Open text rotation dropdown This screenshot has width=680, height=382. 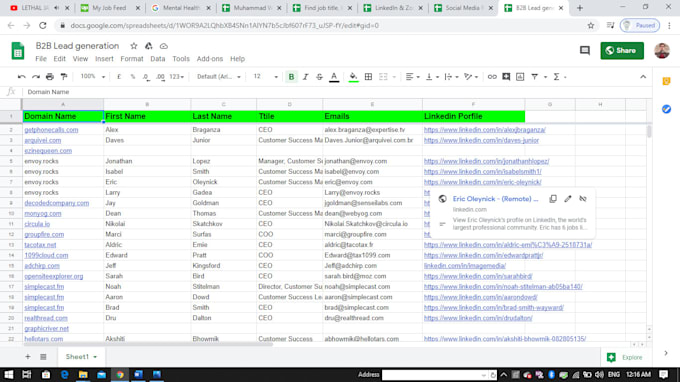(x=471, y=77)
